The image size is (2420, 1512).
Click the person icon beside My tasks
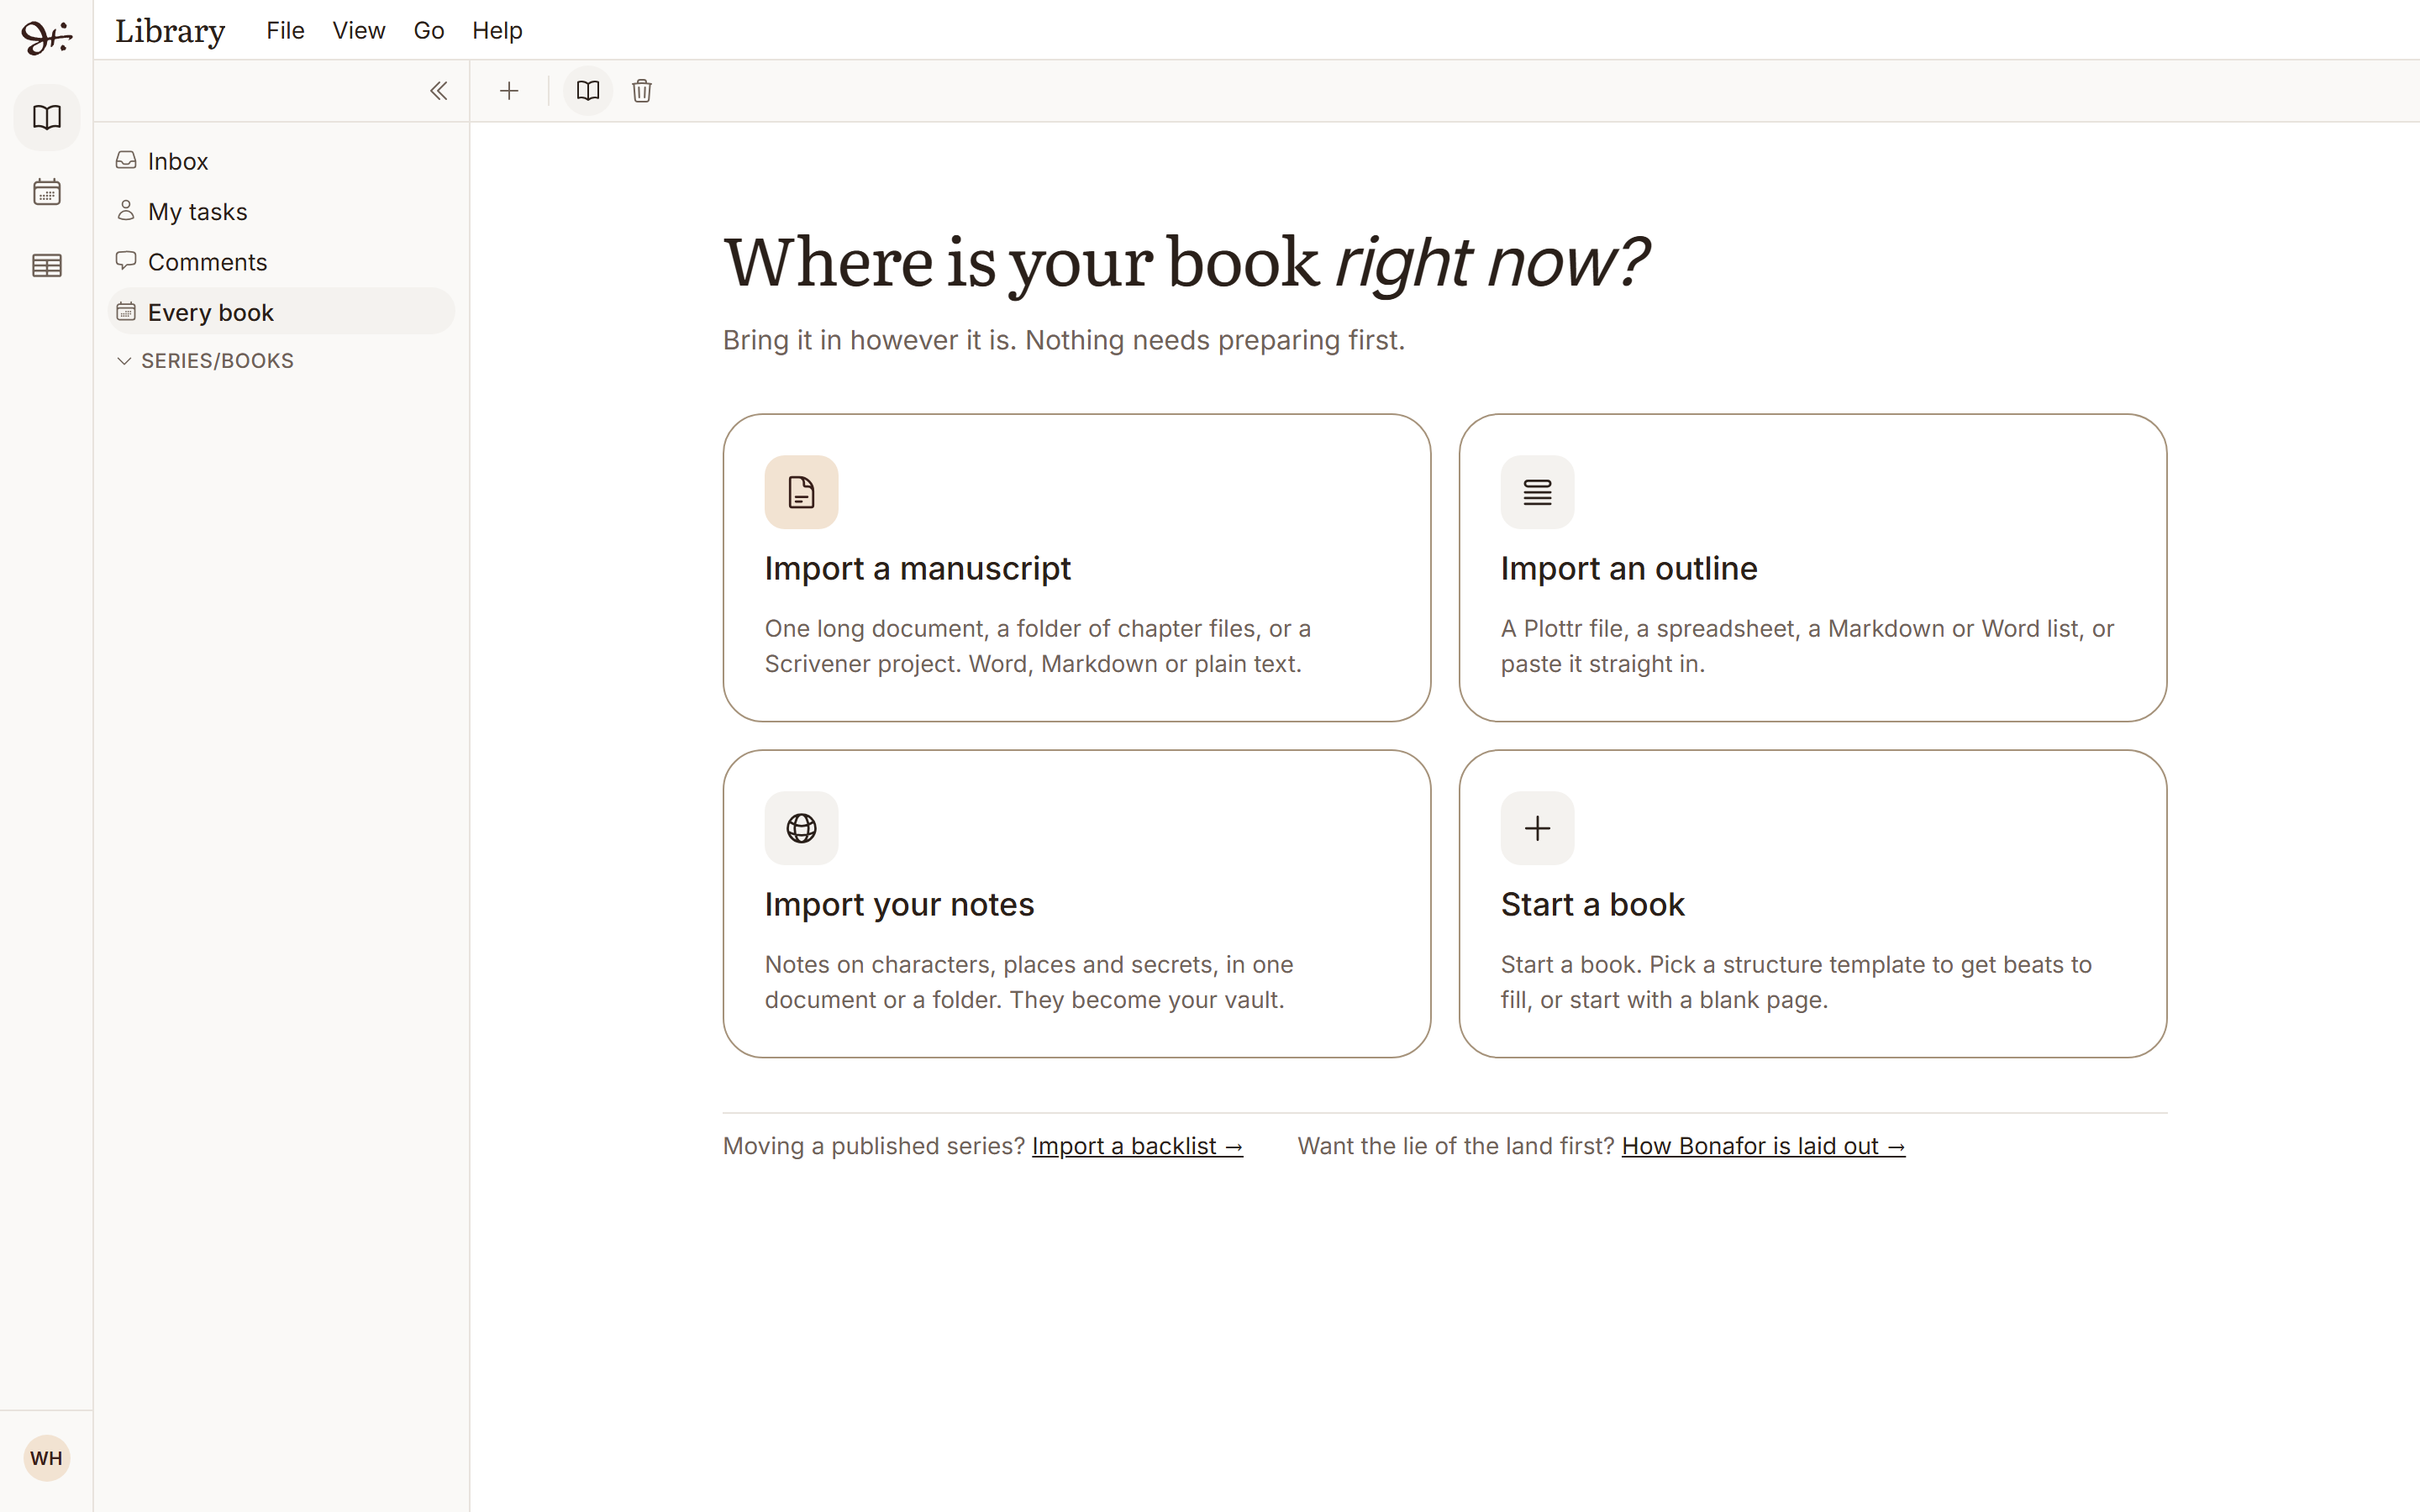click(x=126, y=210)
